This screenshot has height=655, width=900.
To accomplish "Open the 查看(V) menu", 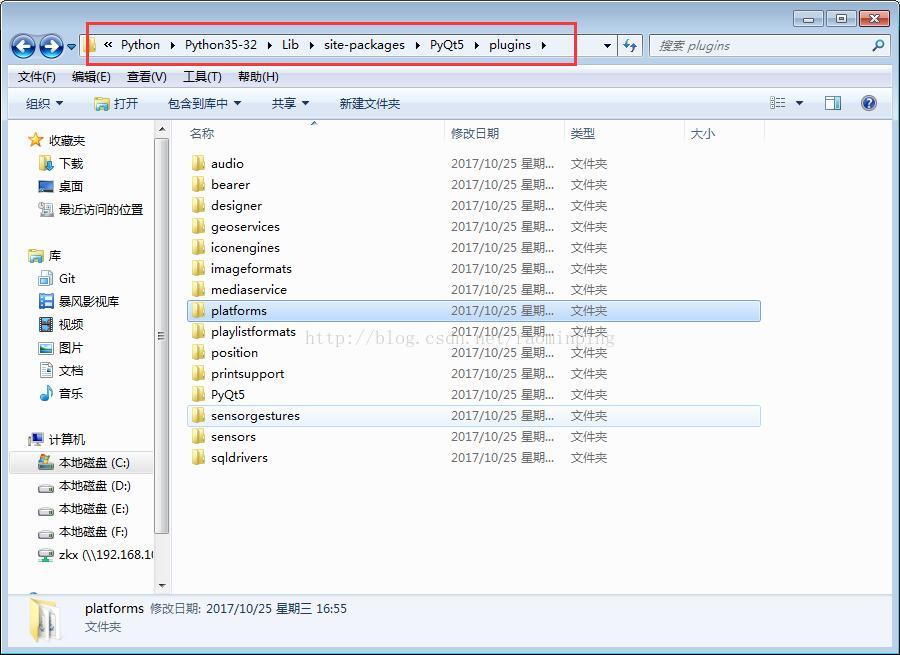I will tap(146, 77).
